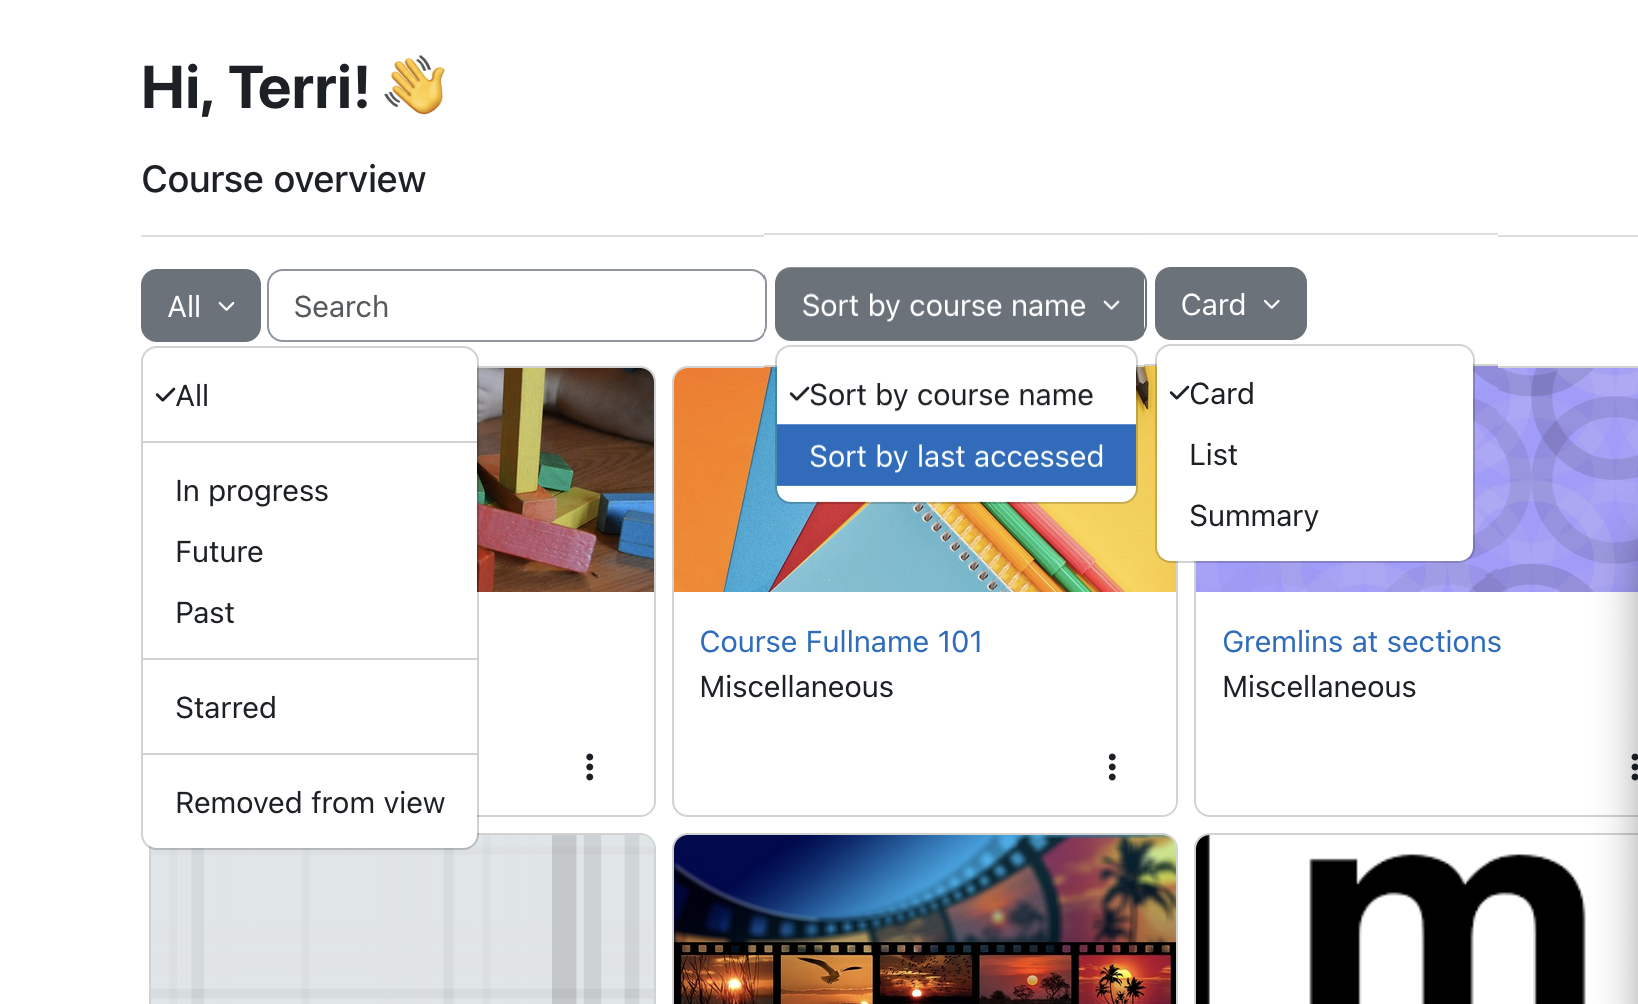The width and height of the screenshot is (1638, 1004).
Task: Click Miscellaneous category under Course Fullname 101
Action: (x=797, y=687)
